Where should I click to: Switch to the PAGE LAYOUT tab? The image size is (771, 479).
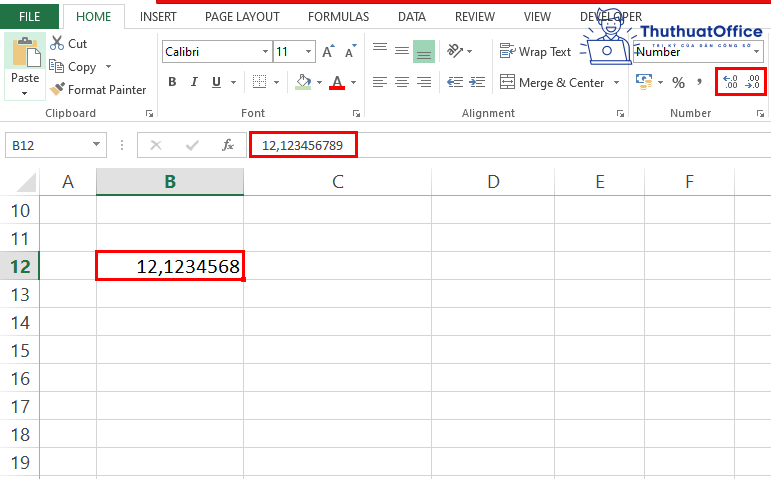pyautogui.click(x=242, y=17)
